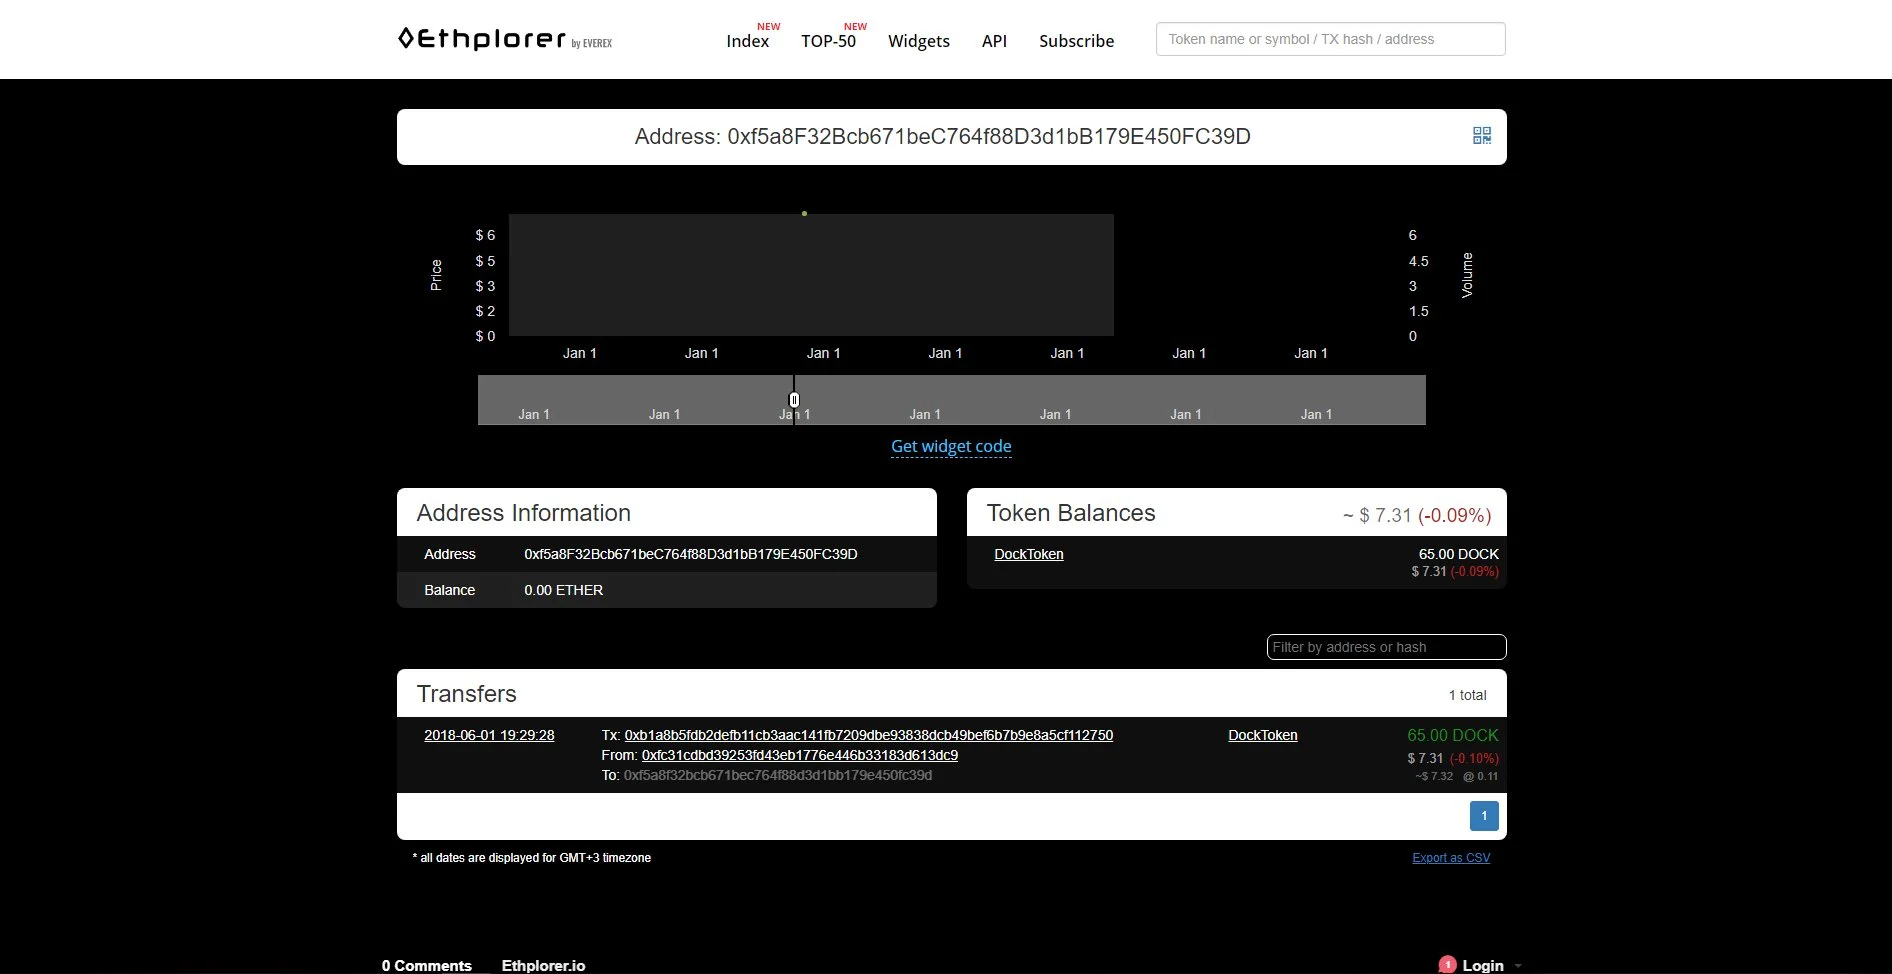Click the 0.00 ETHER balance value
The image size is (1892, 974).
click(563, 590)
